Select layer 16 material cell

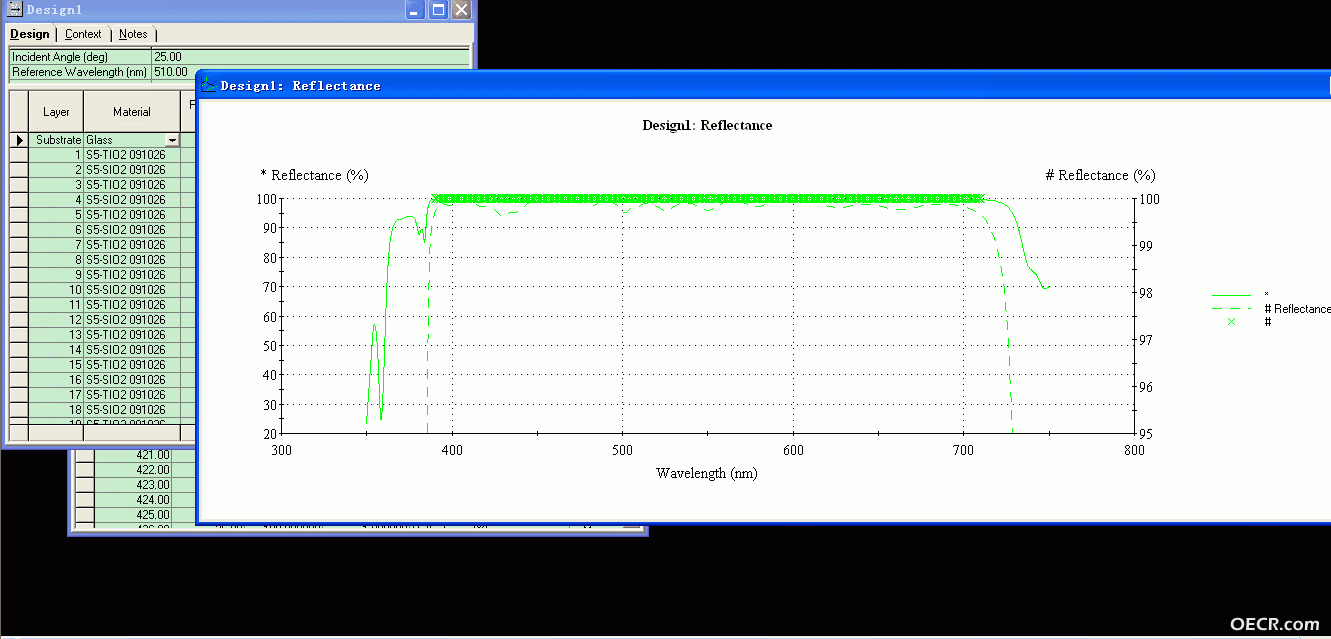coord(132,380)
